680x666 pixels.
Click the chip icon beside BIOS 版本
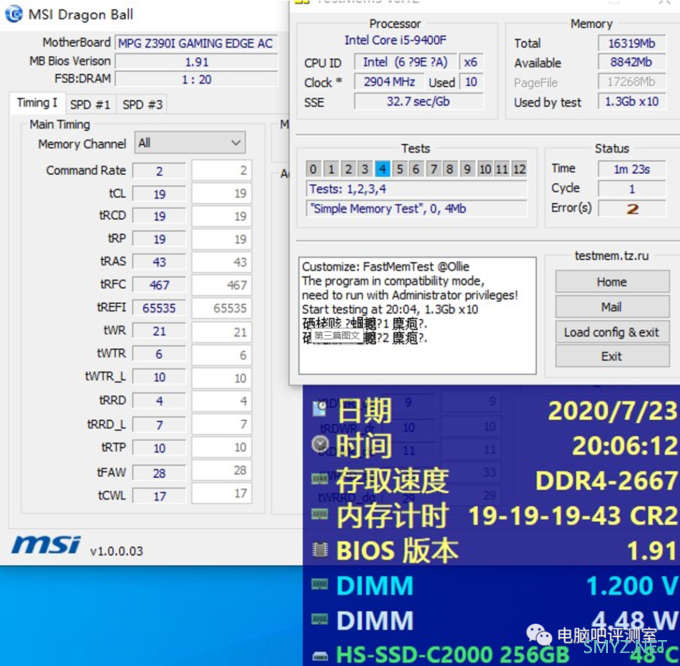[x=320, y=550]
